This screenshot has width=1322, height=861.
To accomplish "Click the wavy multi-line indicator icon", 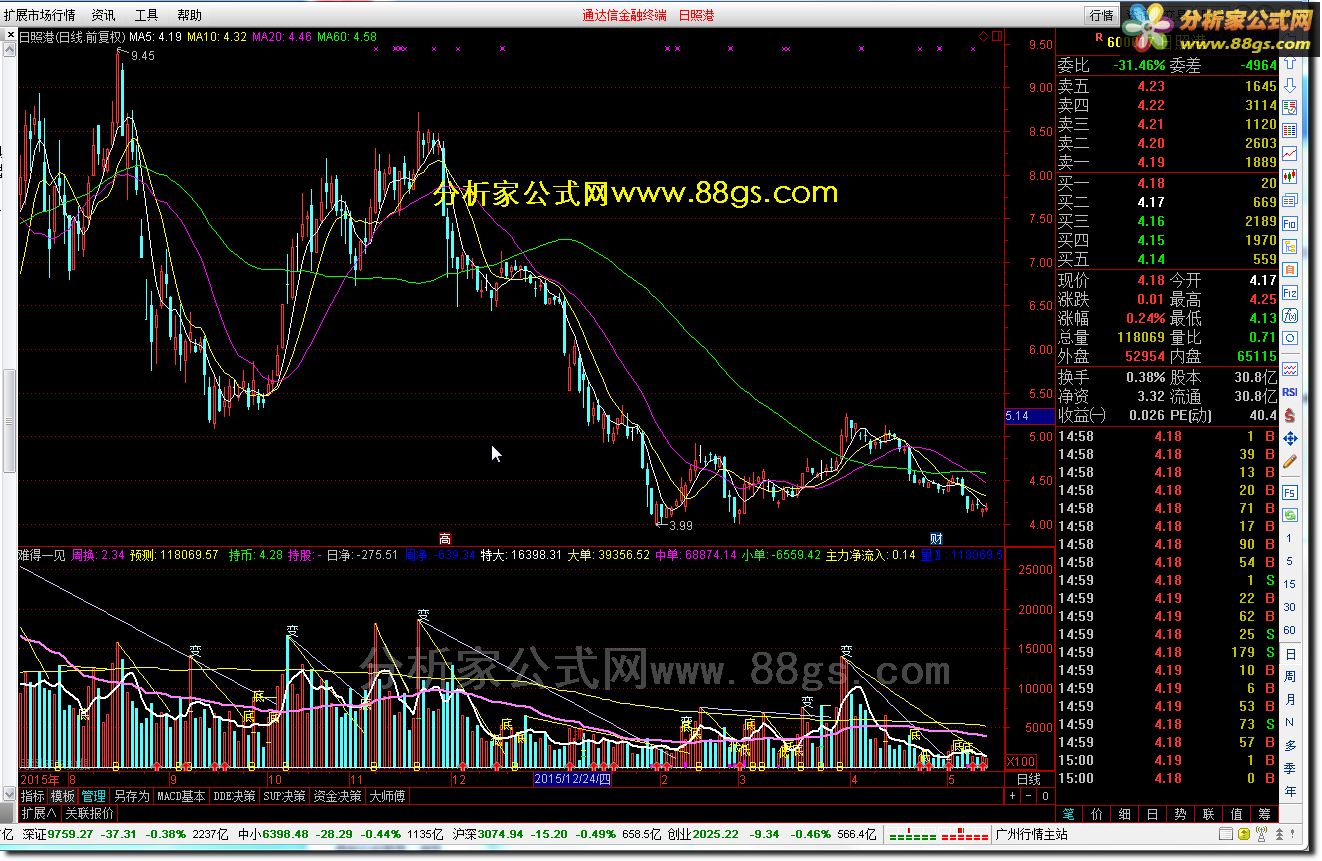I will (1290, 369).
